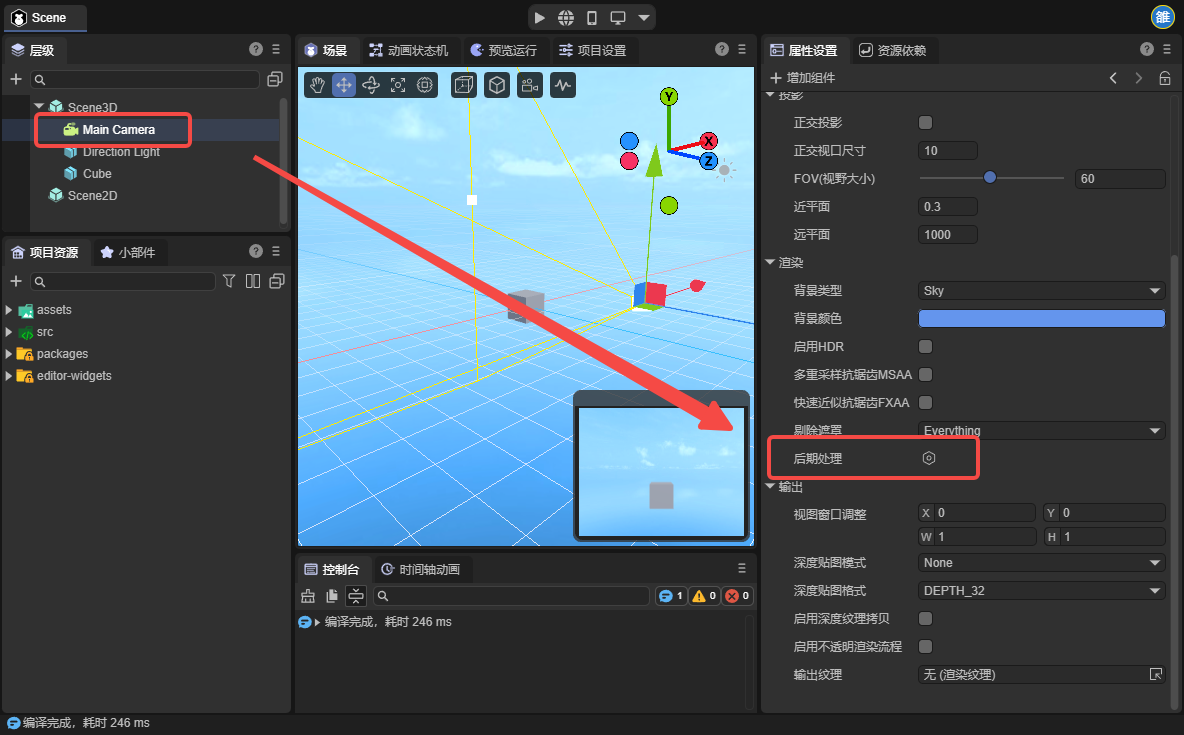Toggle the 启用HDR checkbox
This screenshot has width=1184, height=735.
pos(925,346)
